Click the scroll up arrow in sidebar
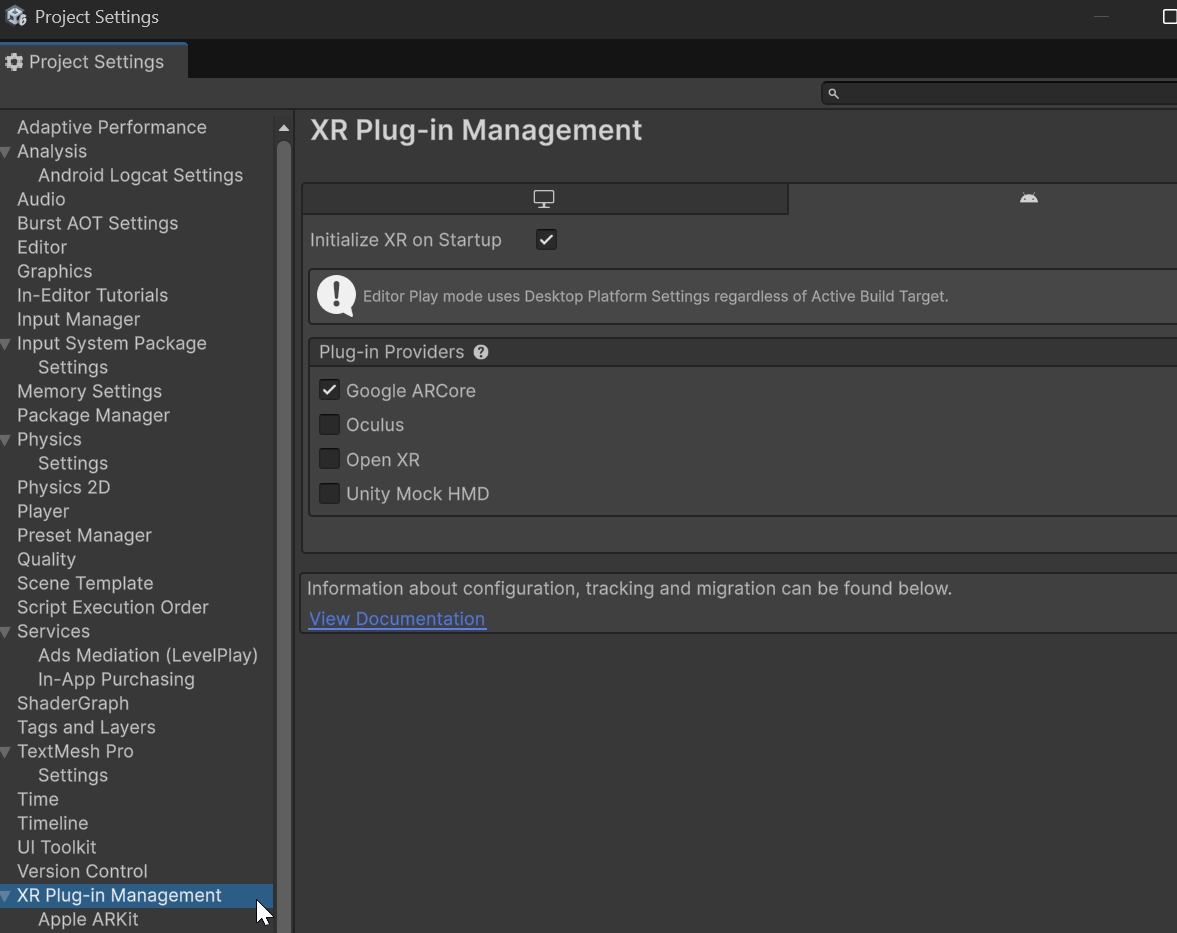The image size is (1177, 933). point(284,128)
